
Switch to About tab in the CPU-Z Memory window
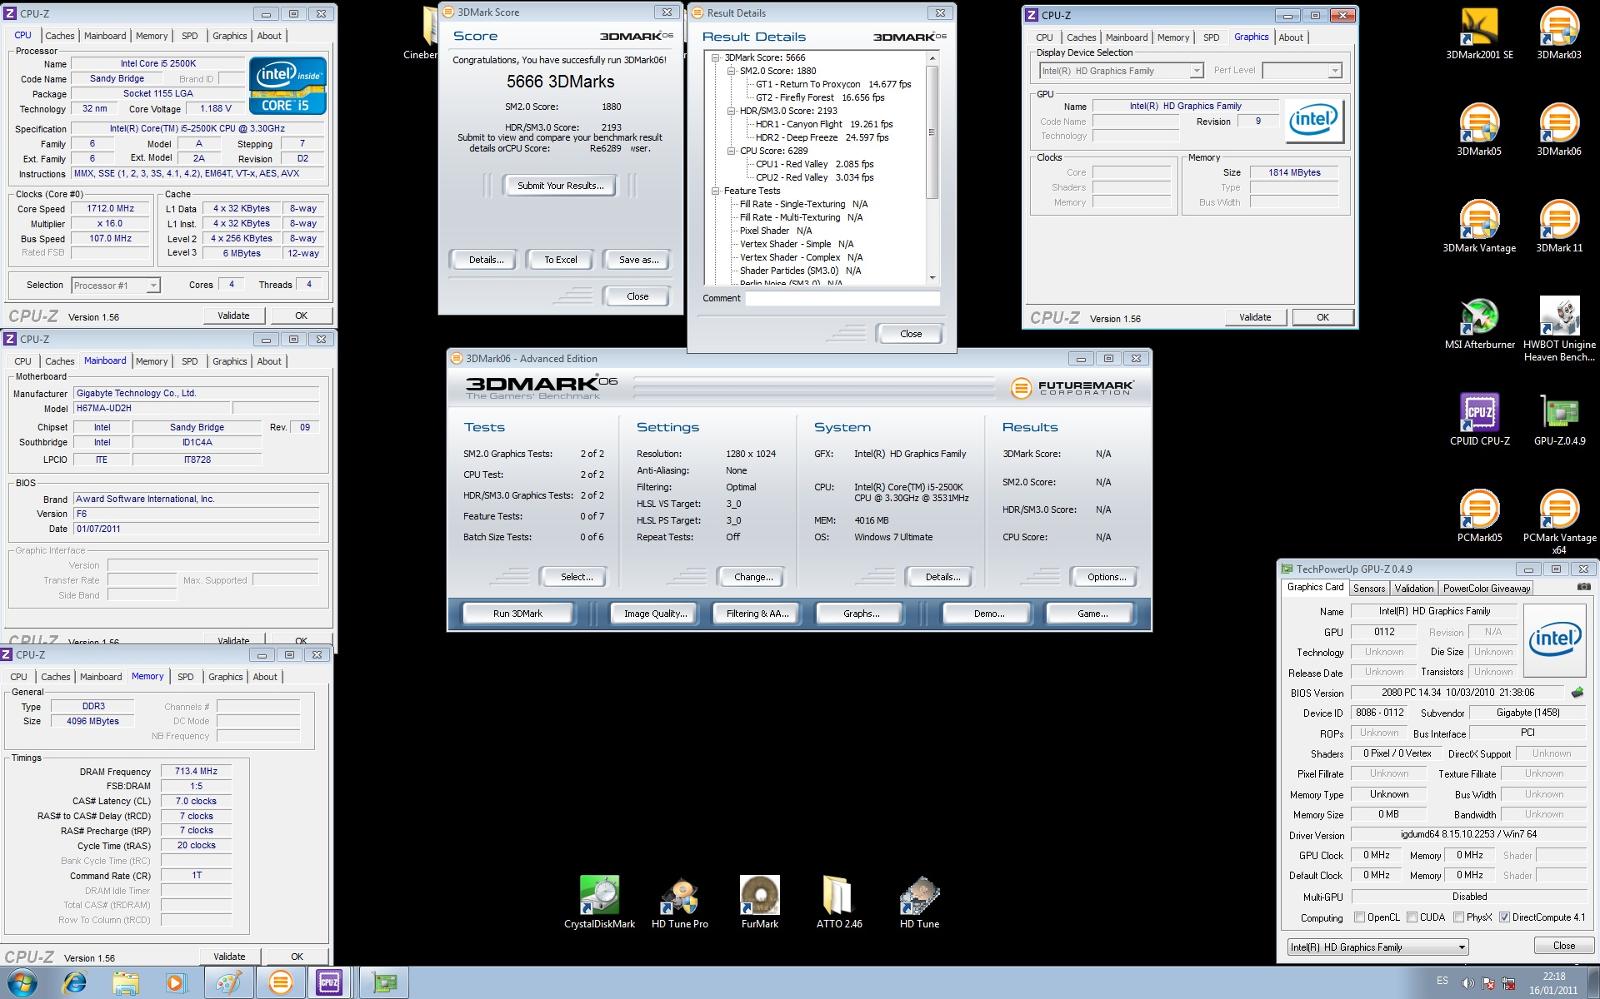265,677
